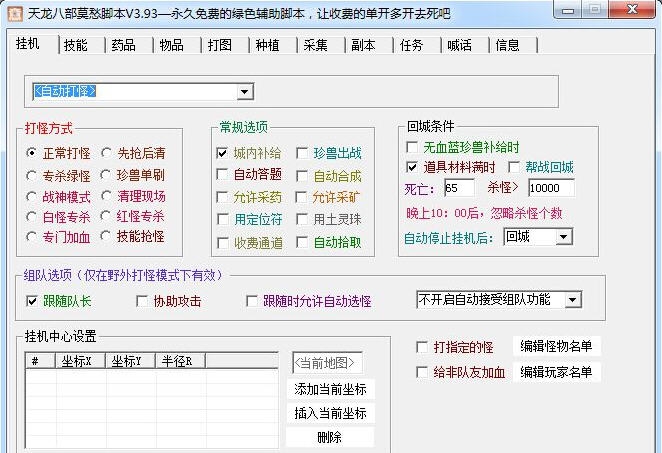Select 先抢后清 radio option
The width and height of the screenshot is (662, 453).
pyautogui.click(x=106, y=153)
